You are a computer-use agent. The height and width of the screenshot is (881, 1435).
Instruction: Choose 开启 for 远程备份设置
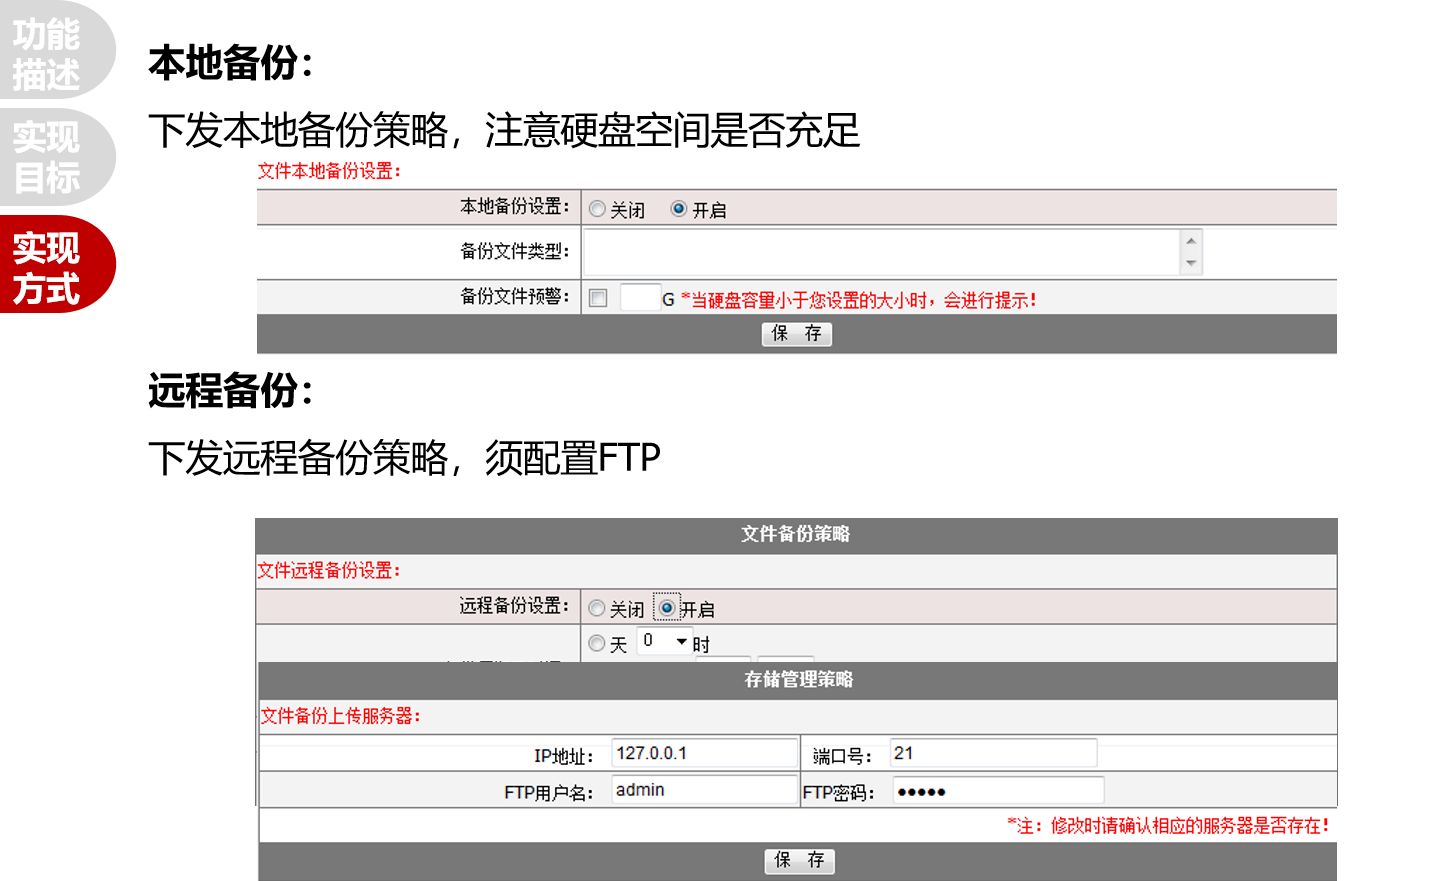tap(667, 608)
